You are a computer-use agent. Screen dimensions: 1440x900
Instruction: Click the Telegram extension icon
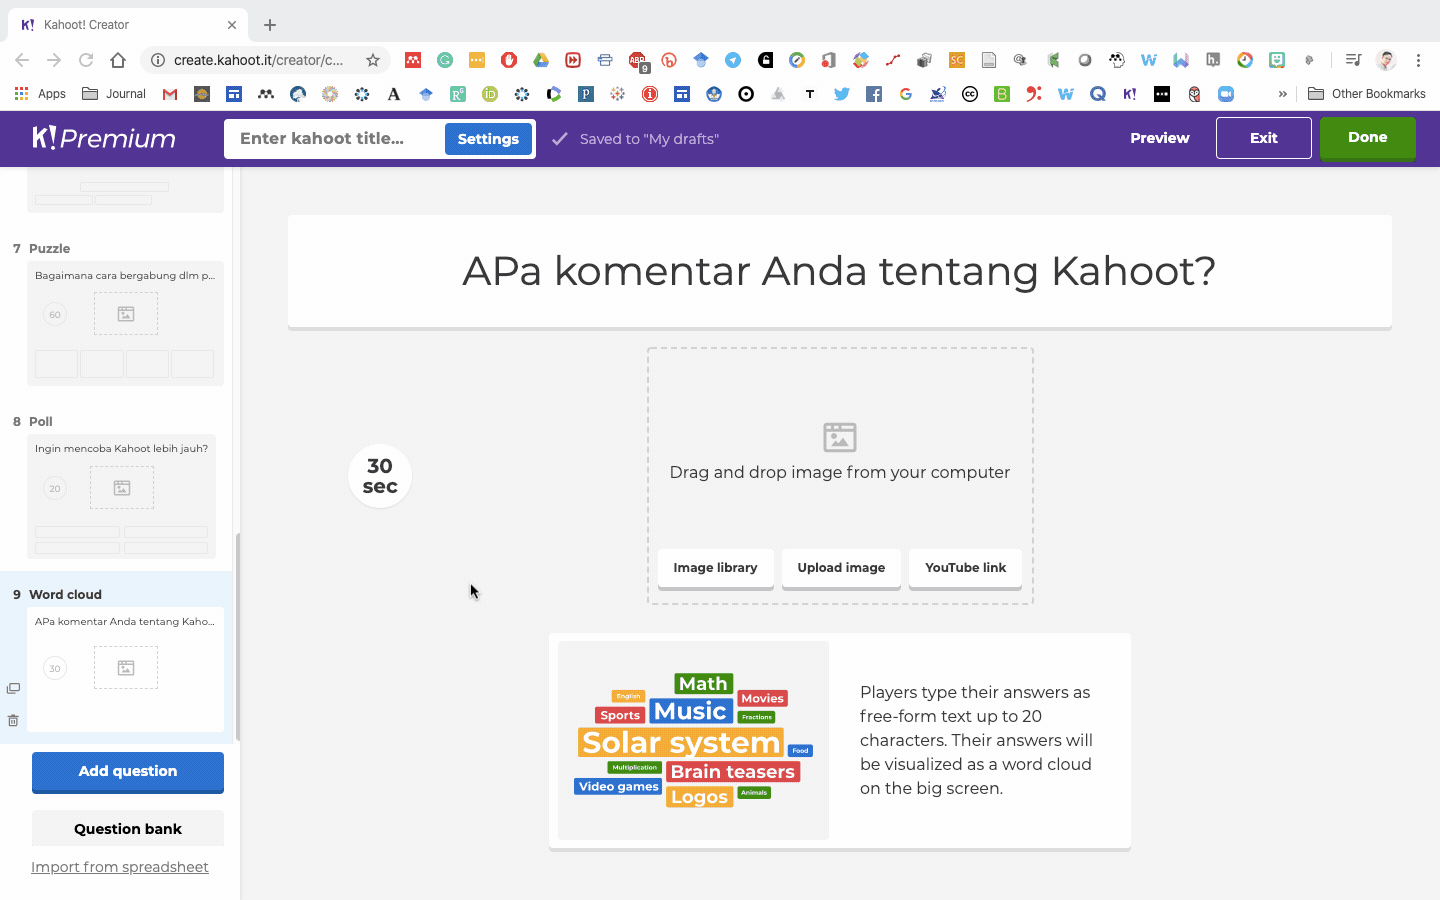(733, 60)
